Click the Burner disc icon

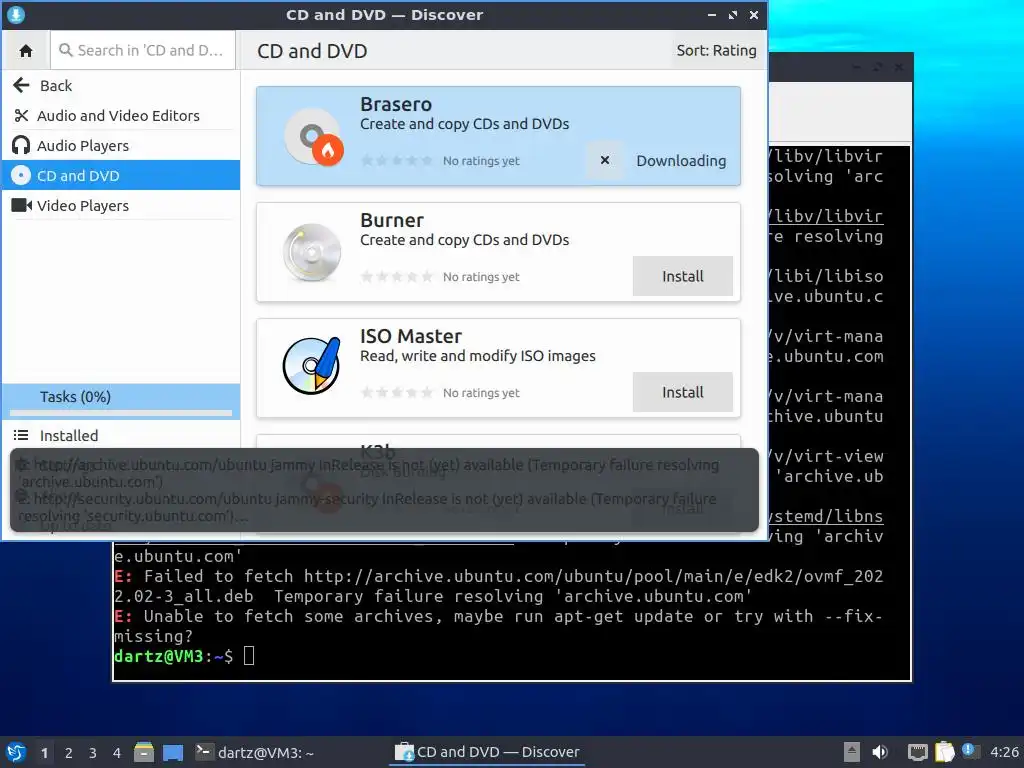click(312, 253)
